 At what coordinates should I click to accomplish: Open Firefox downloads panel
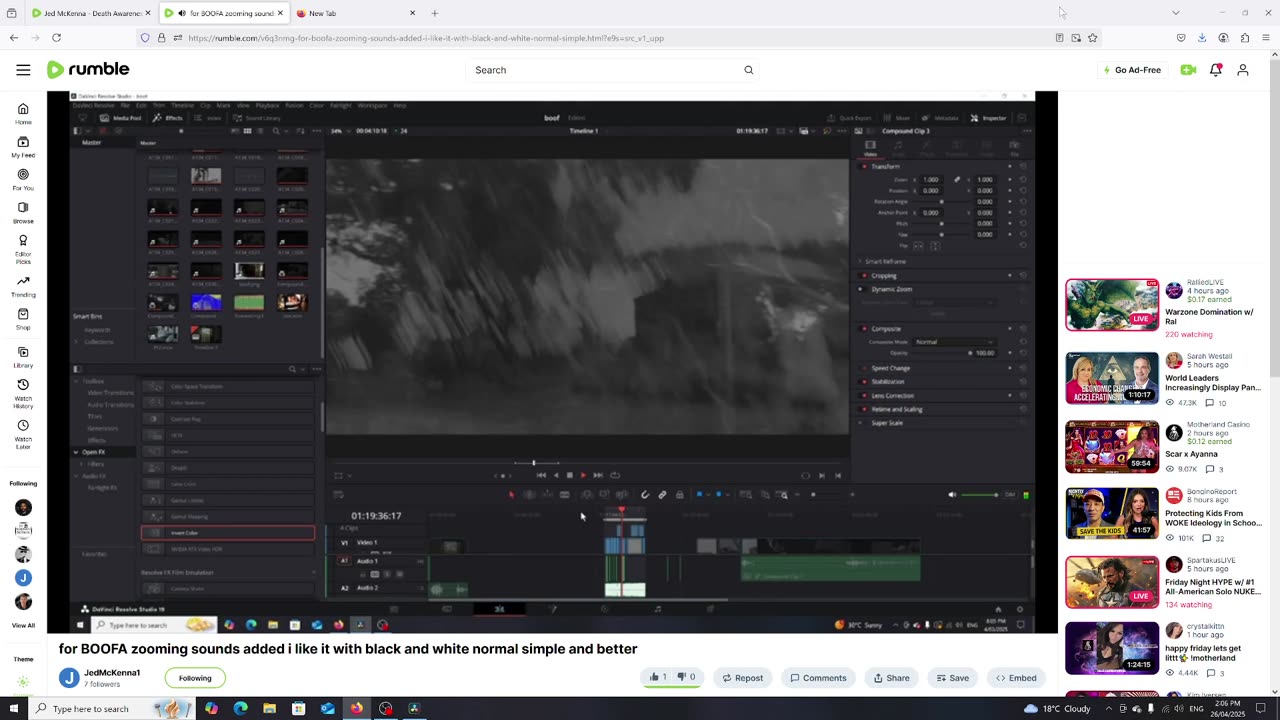coord(1202,38)
